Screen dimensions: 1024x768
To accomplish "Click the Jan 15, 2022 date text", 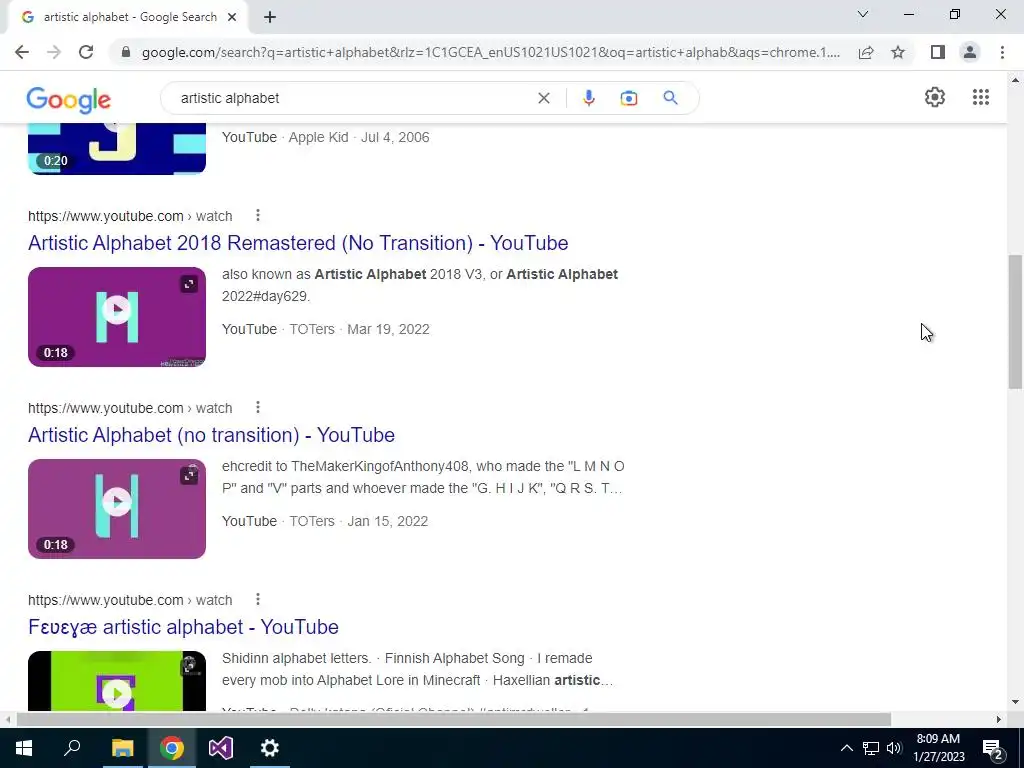I will (387, 521).
